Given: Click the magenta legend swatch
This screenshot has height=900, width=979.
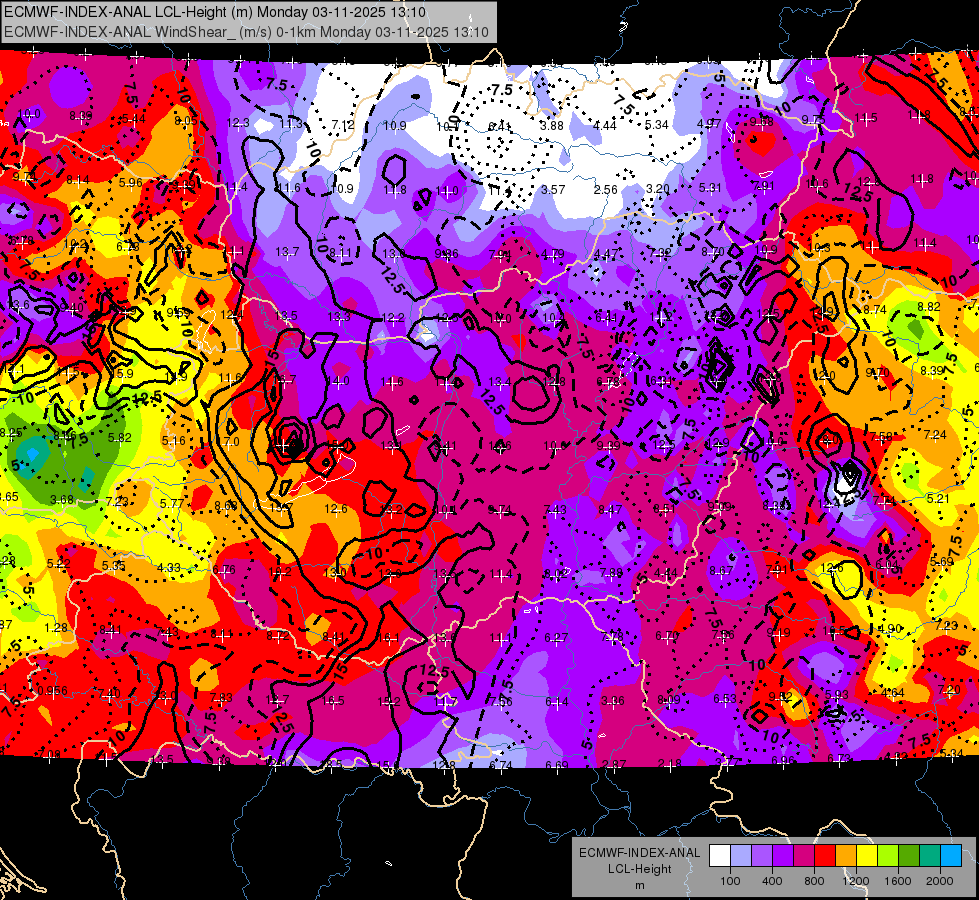Looking at the screenshot, I should tap(804, 856).
